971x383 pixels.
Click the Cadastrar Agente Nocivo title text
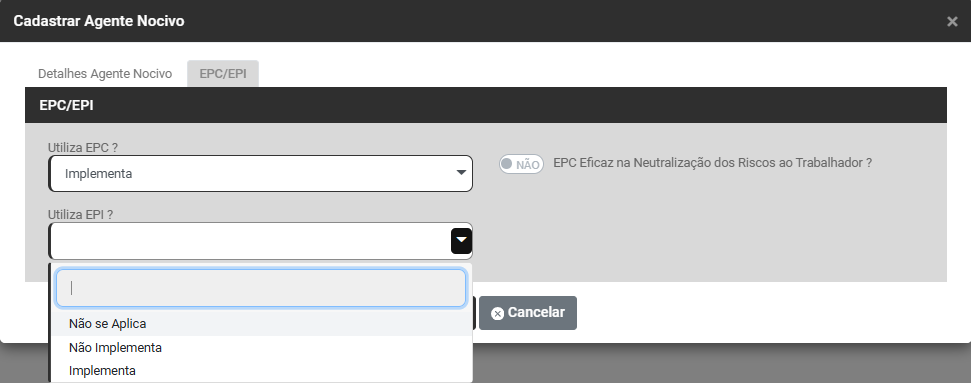coord(99,21)
